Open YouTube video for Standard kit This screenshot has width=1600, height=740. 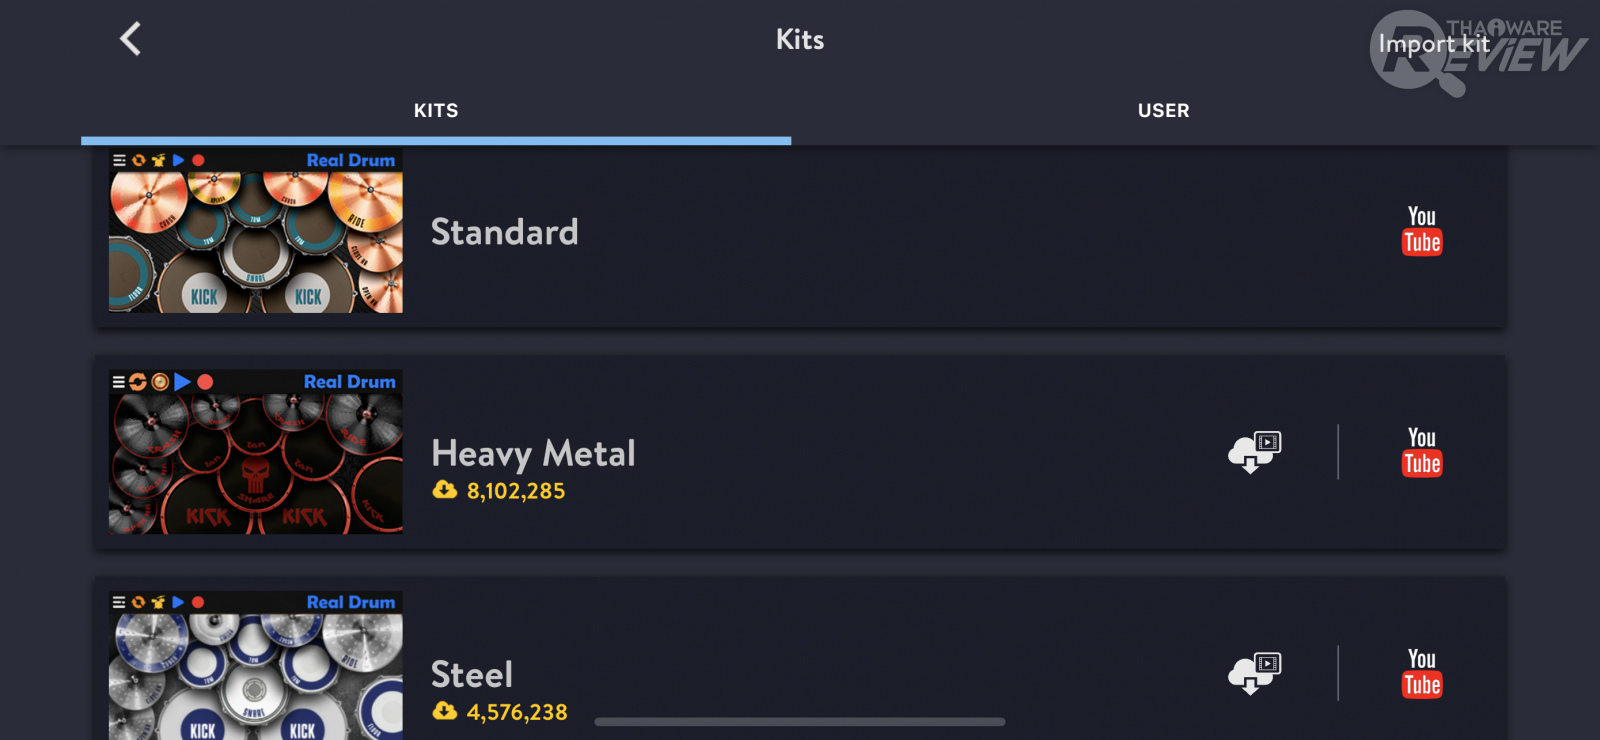pyautogui.click(x=1422, y=231)
